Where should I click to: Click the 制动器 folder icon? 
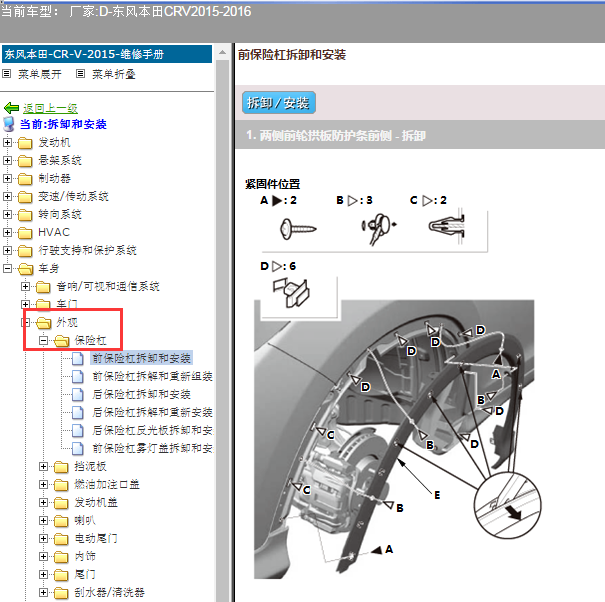pyautogui.click(x=25, y=179)
